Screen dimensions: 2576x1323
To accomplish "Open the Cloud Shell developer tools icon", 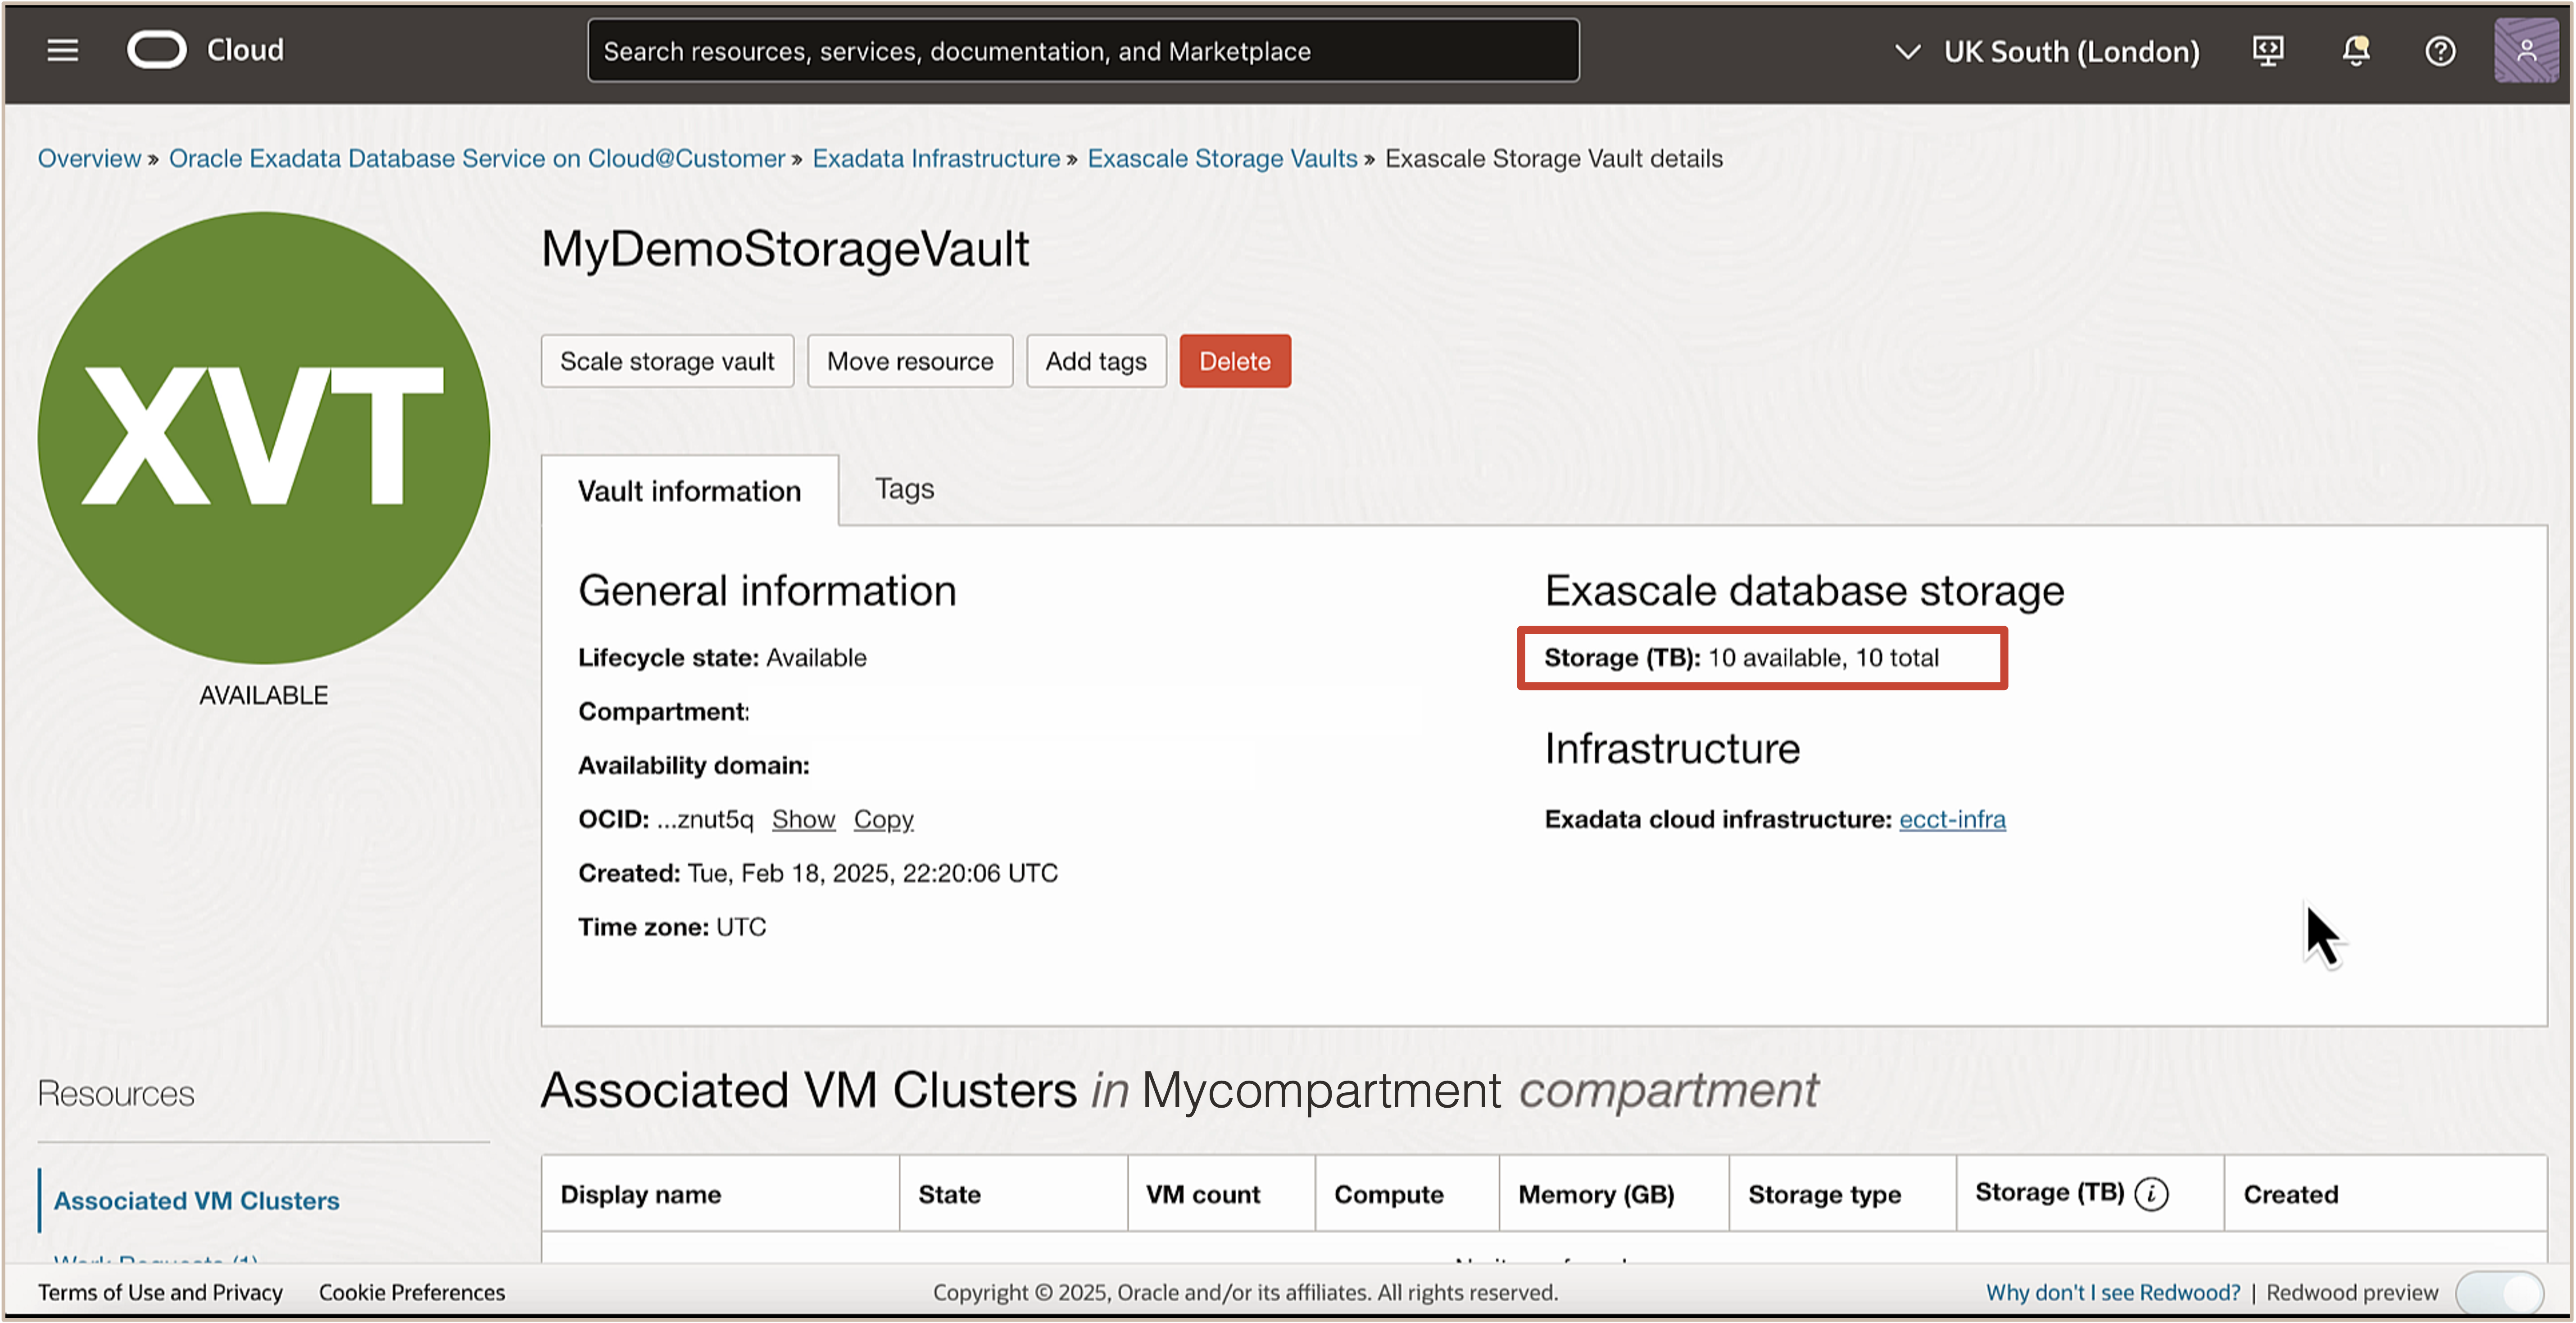I will click(x=2267, y=50).
